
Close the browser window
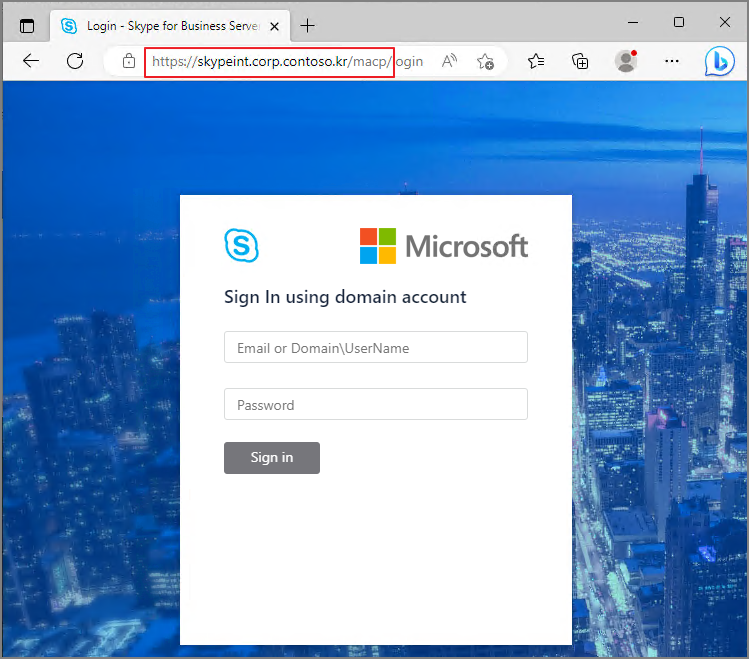725,22
